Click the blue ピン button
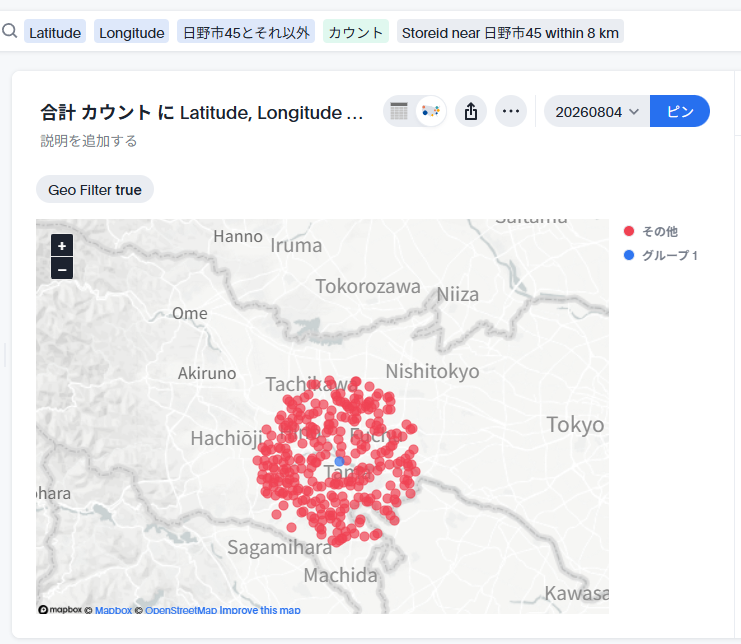 point(680,112)
